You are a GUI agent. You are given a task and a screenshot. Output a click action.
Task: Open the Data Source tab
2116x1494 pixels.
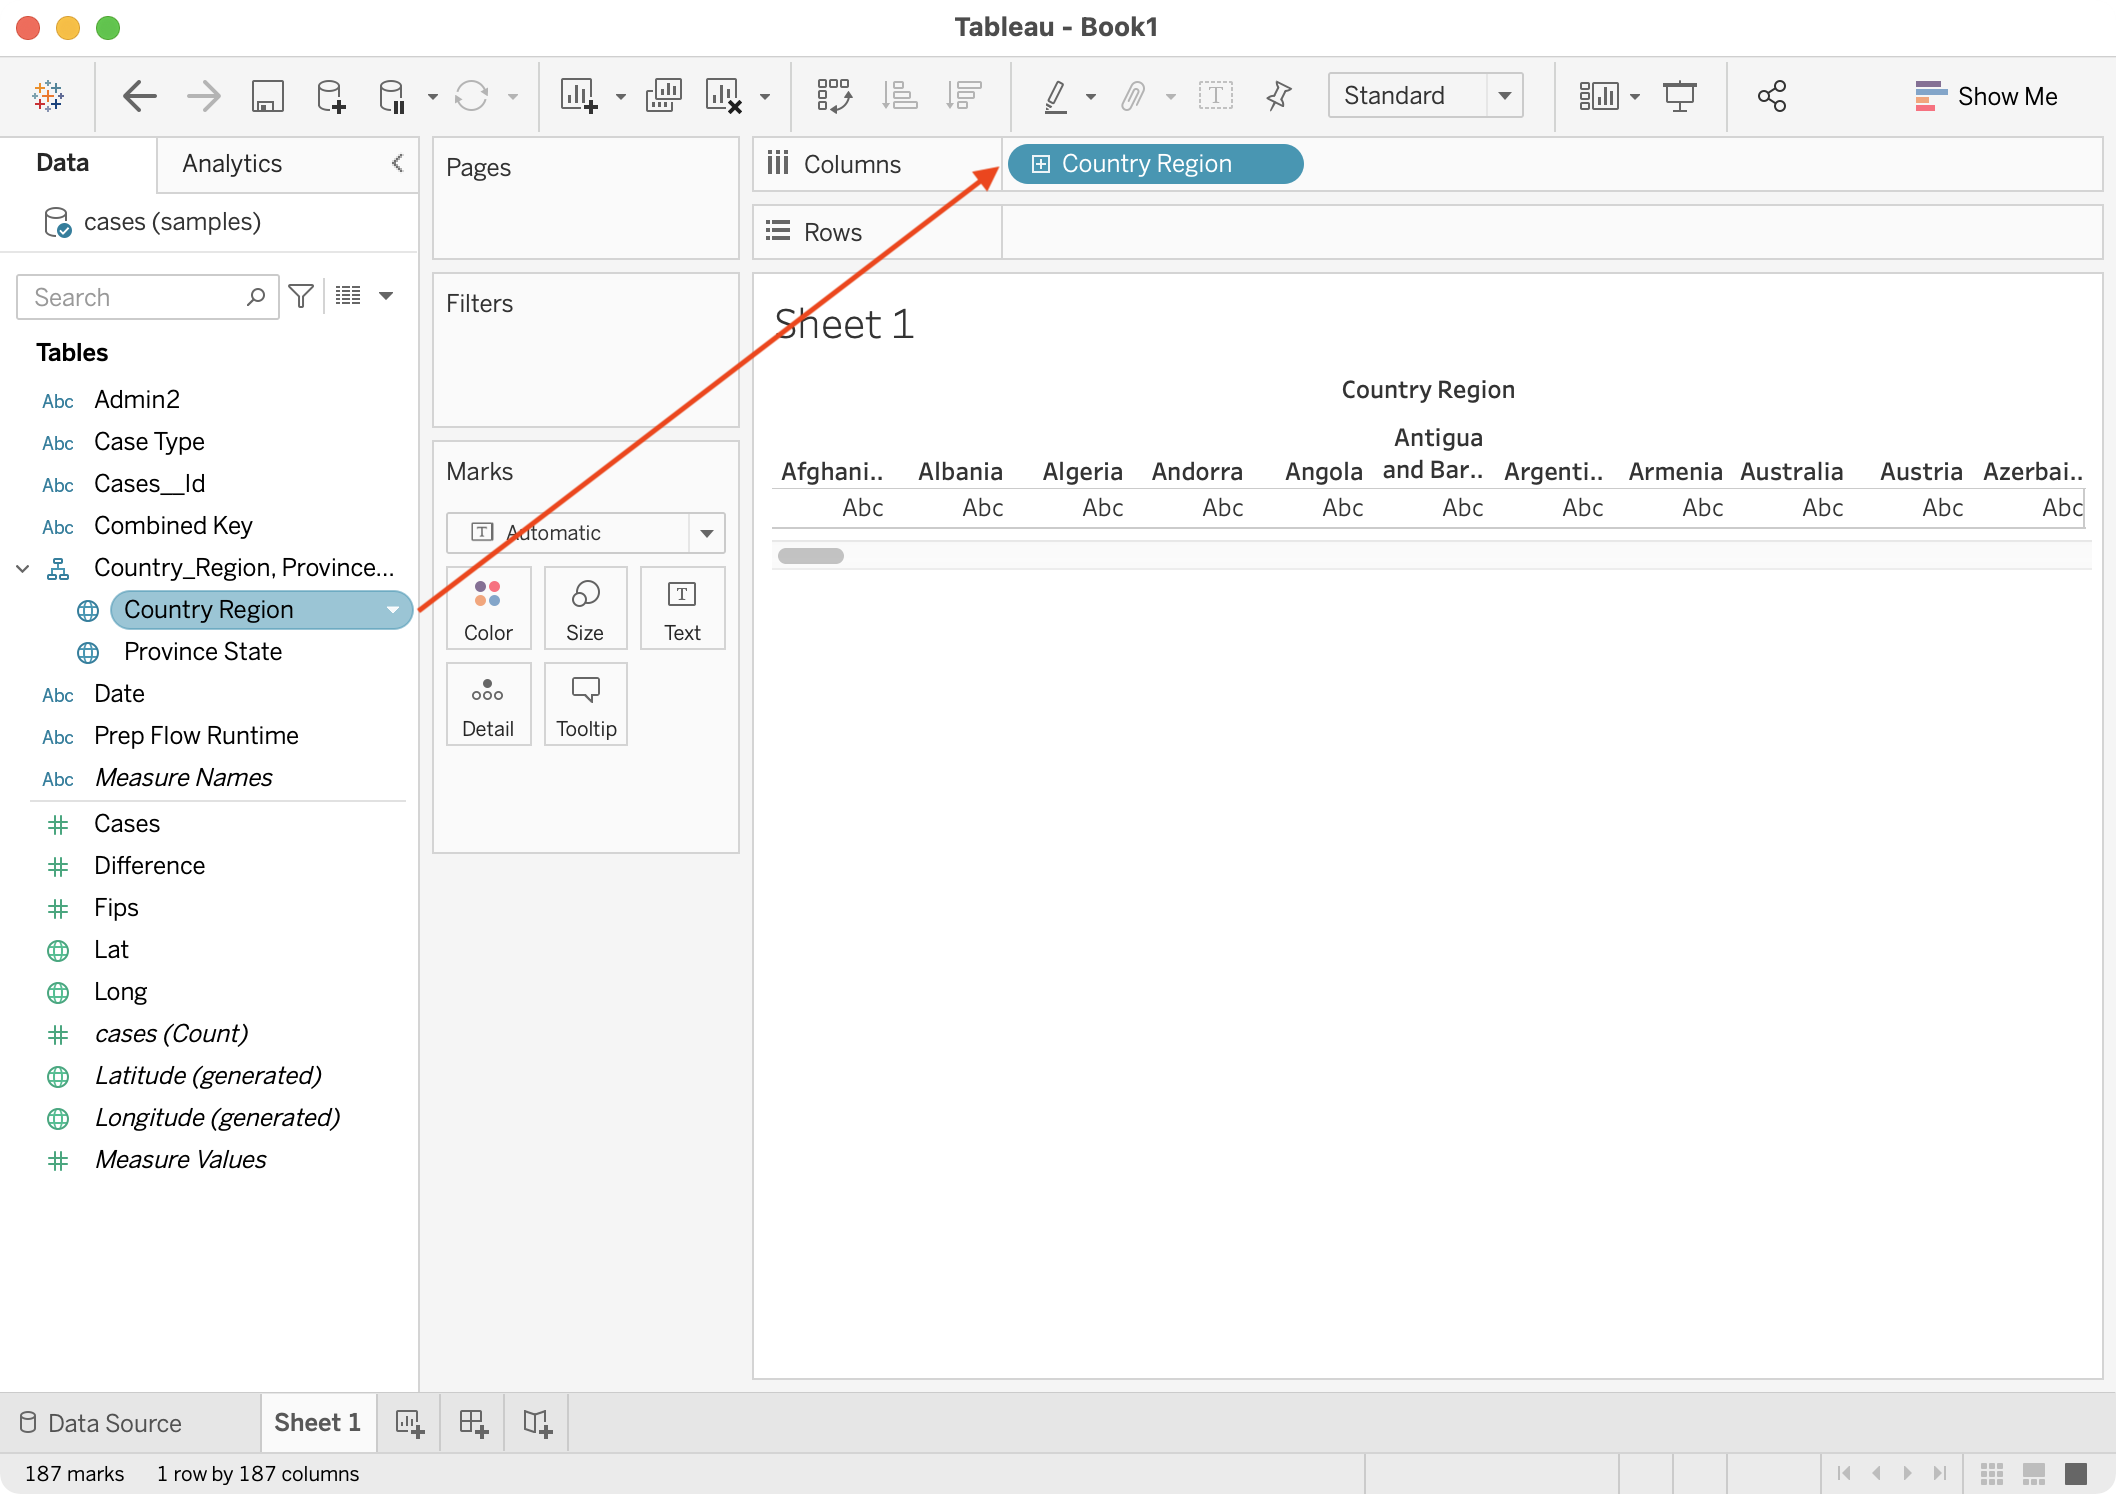tap(100, 1423)
